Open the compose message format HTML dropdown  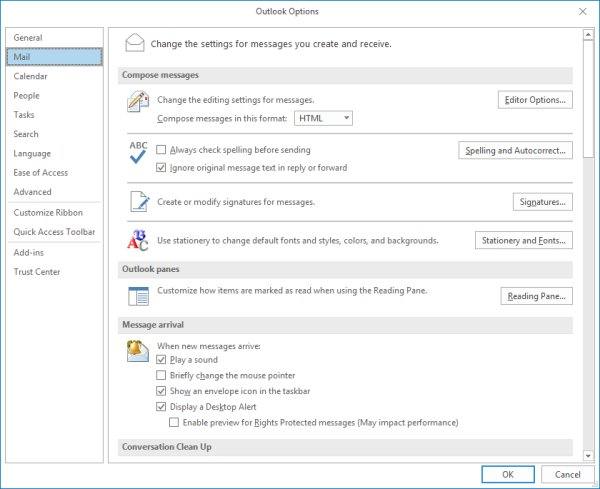(323, 118)
